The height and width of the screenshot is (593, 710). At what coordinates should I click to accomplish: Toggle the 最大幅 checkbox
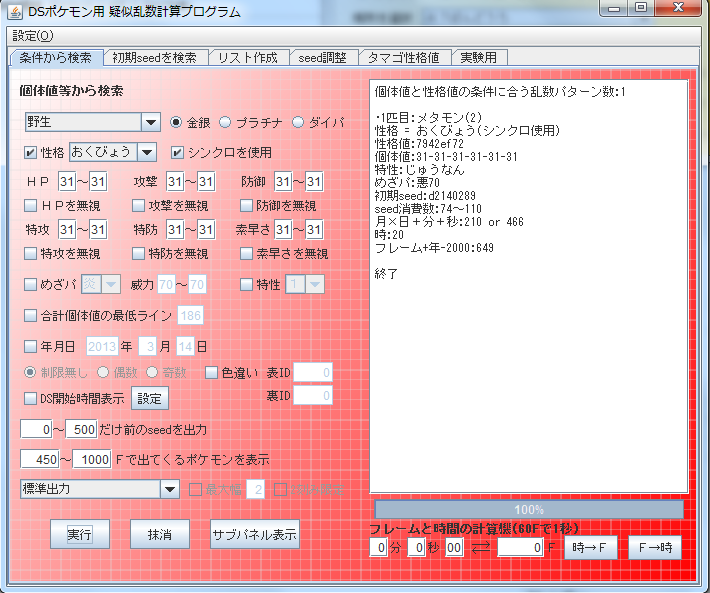click(195, 489)
